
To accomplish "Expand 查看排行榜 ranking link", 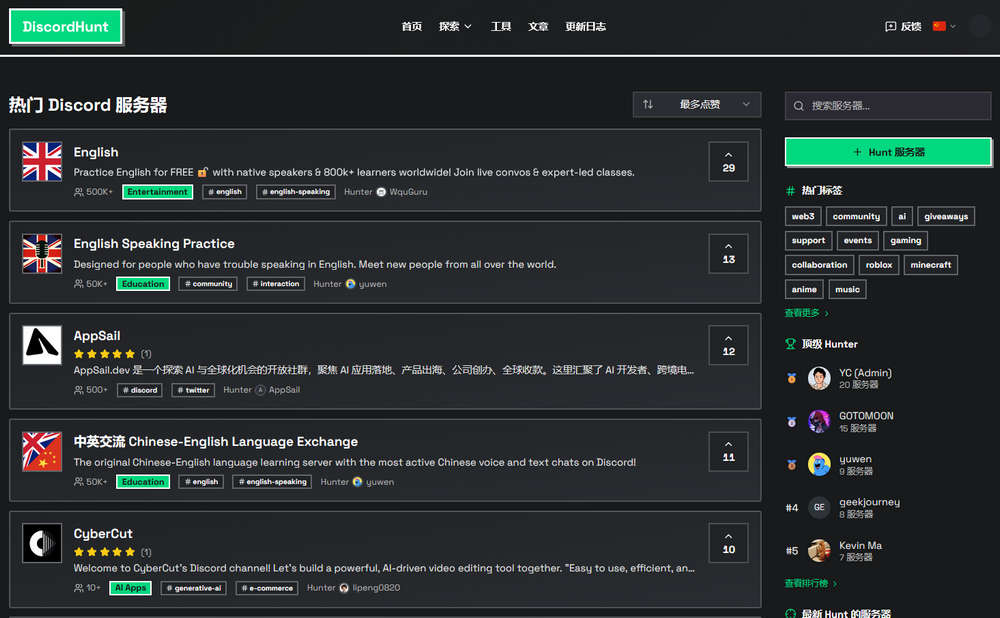I will (x=811, y=584).
